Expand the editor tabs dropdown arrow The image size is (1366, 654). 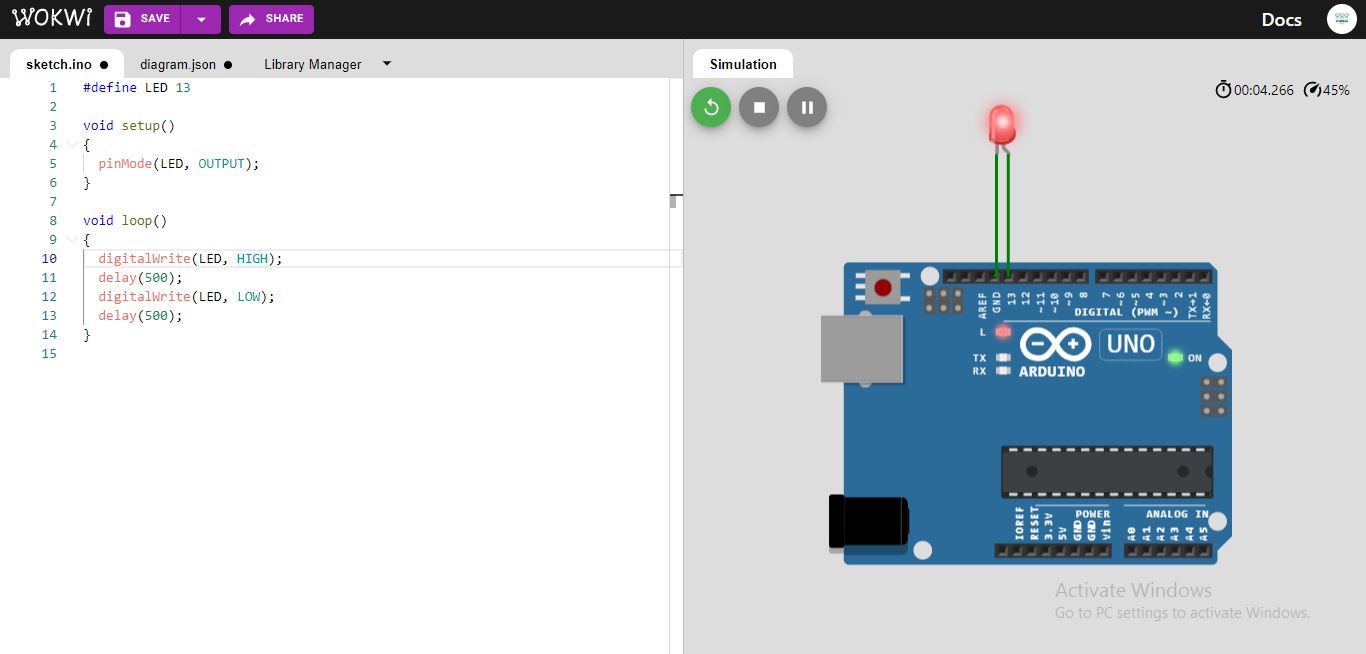[x=387, y=64]
